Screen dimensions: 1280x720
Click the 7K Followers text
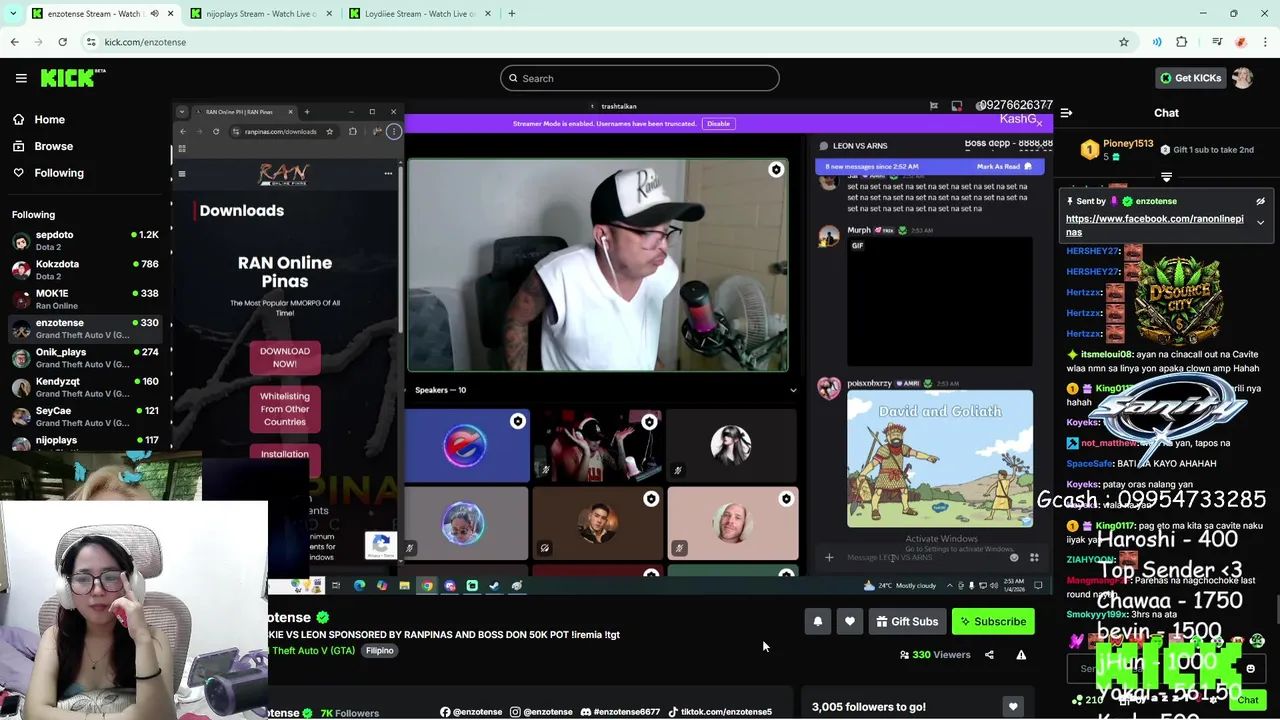(350, 713)
